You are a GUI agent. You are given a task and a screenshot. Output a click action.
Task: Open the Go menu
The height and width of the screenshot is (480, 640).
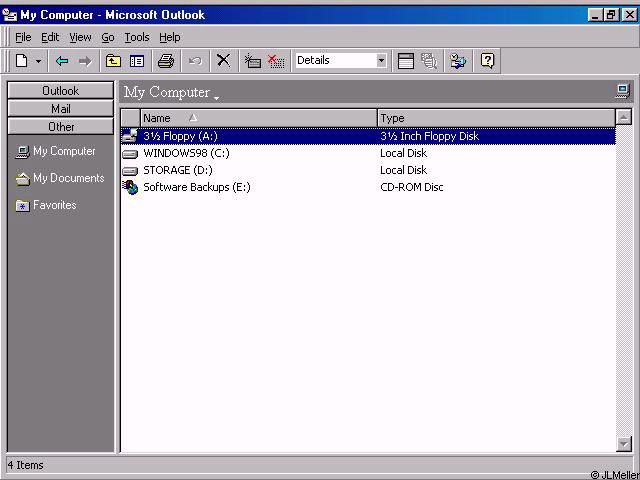(x=108, y=38)
